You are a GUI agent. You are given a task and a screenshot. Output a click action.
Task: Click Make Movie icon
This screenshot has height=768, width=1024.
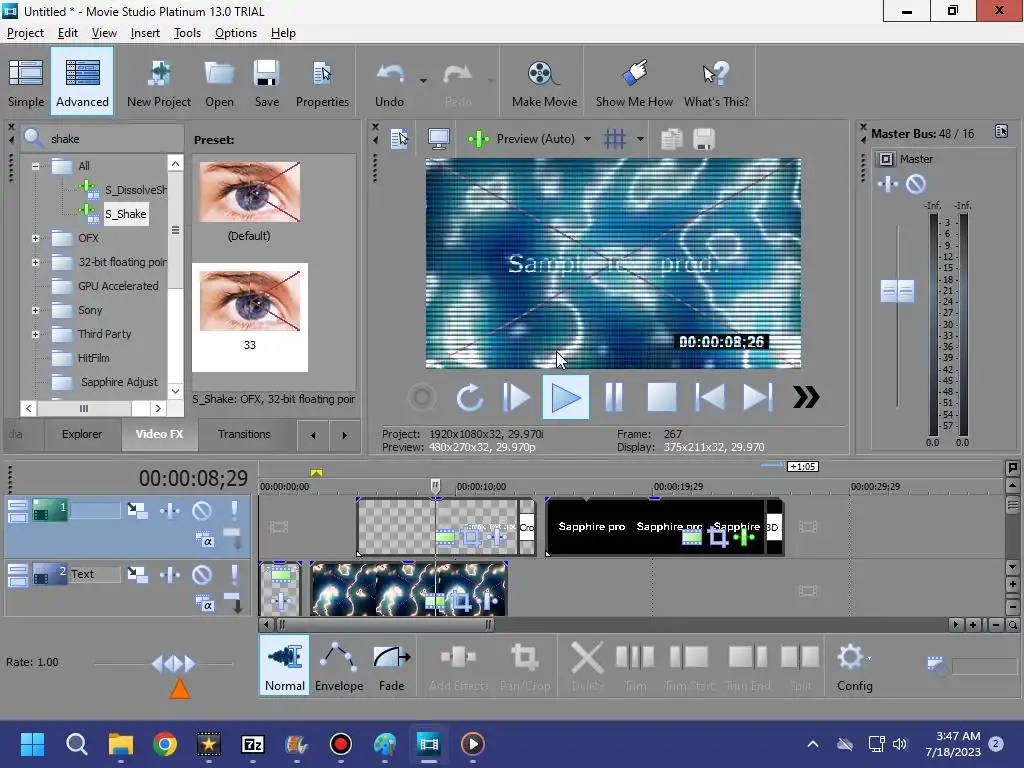[544, 82]
